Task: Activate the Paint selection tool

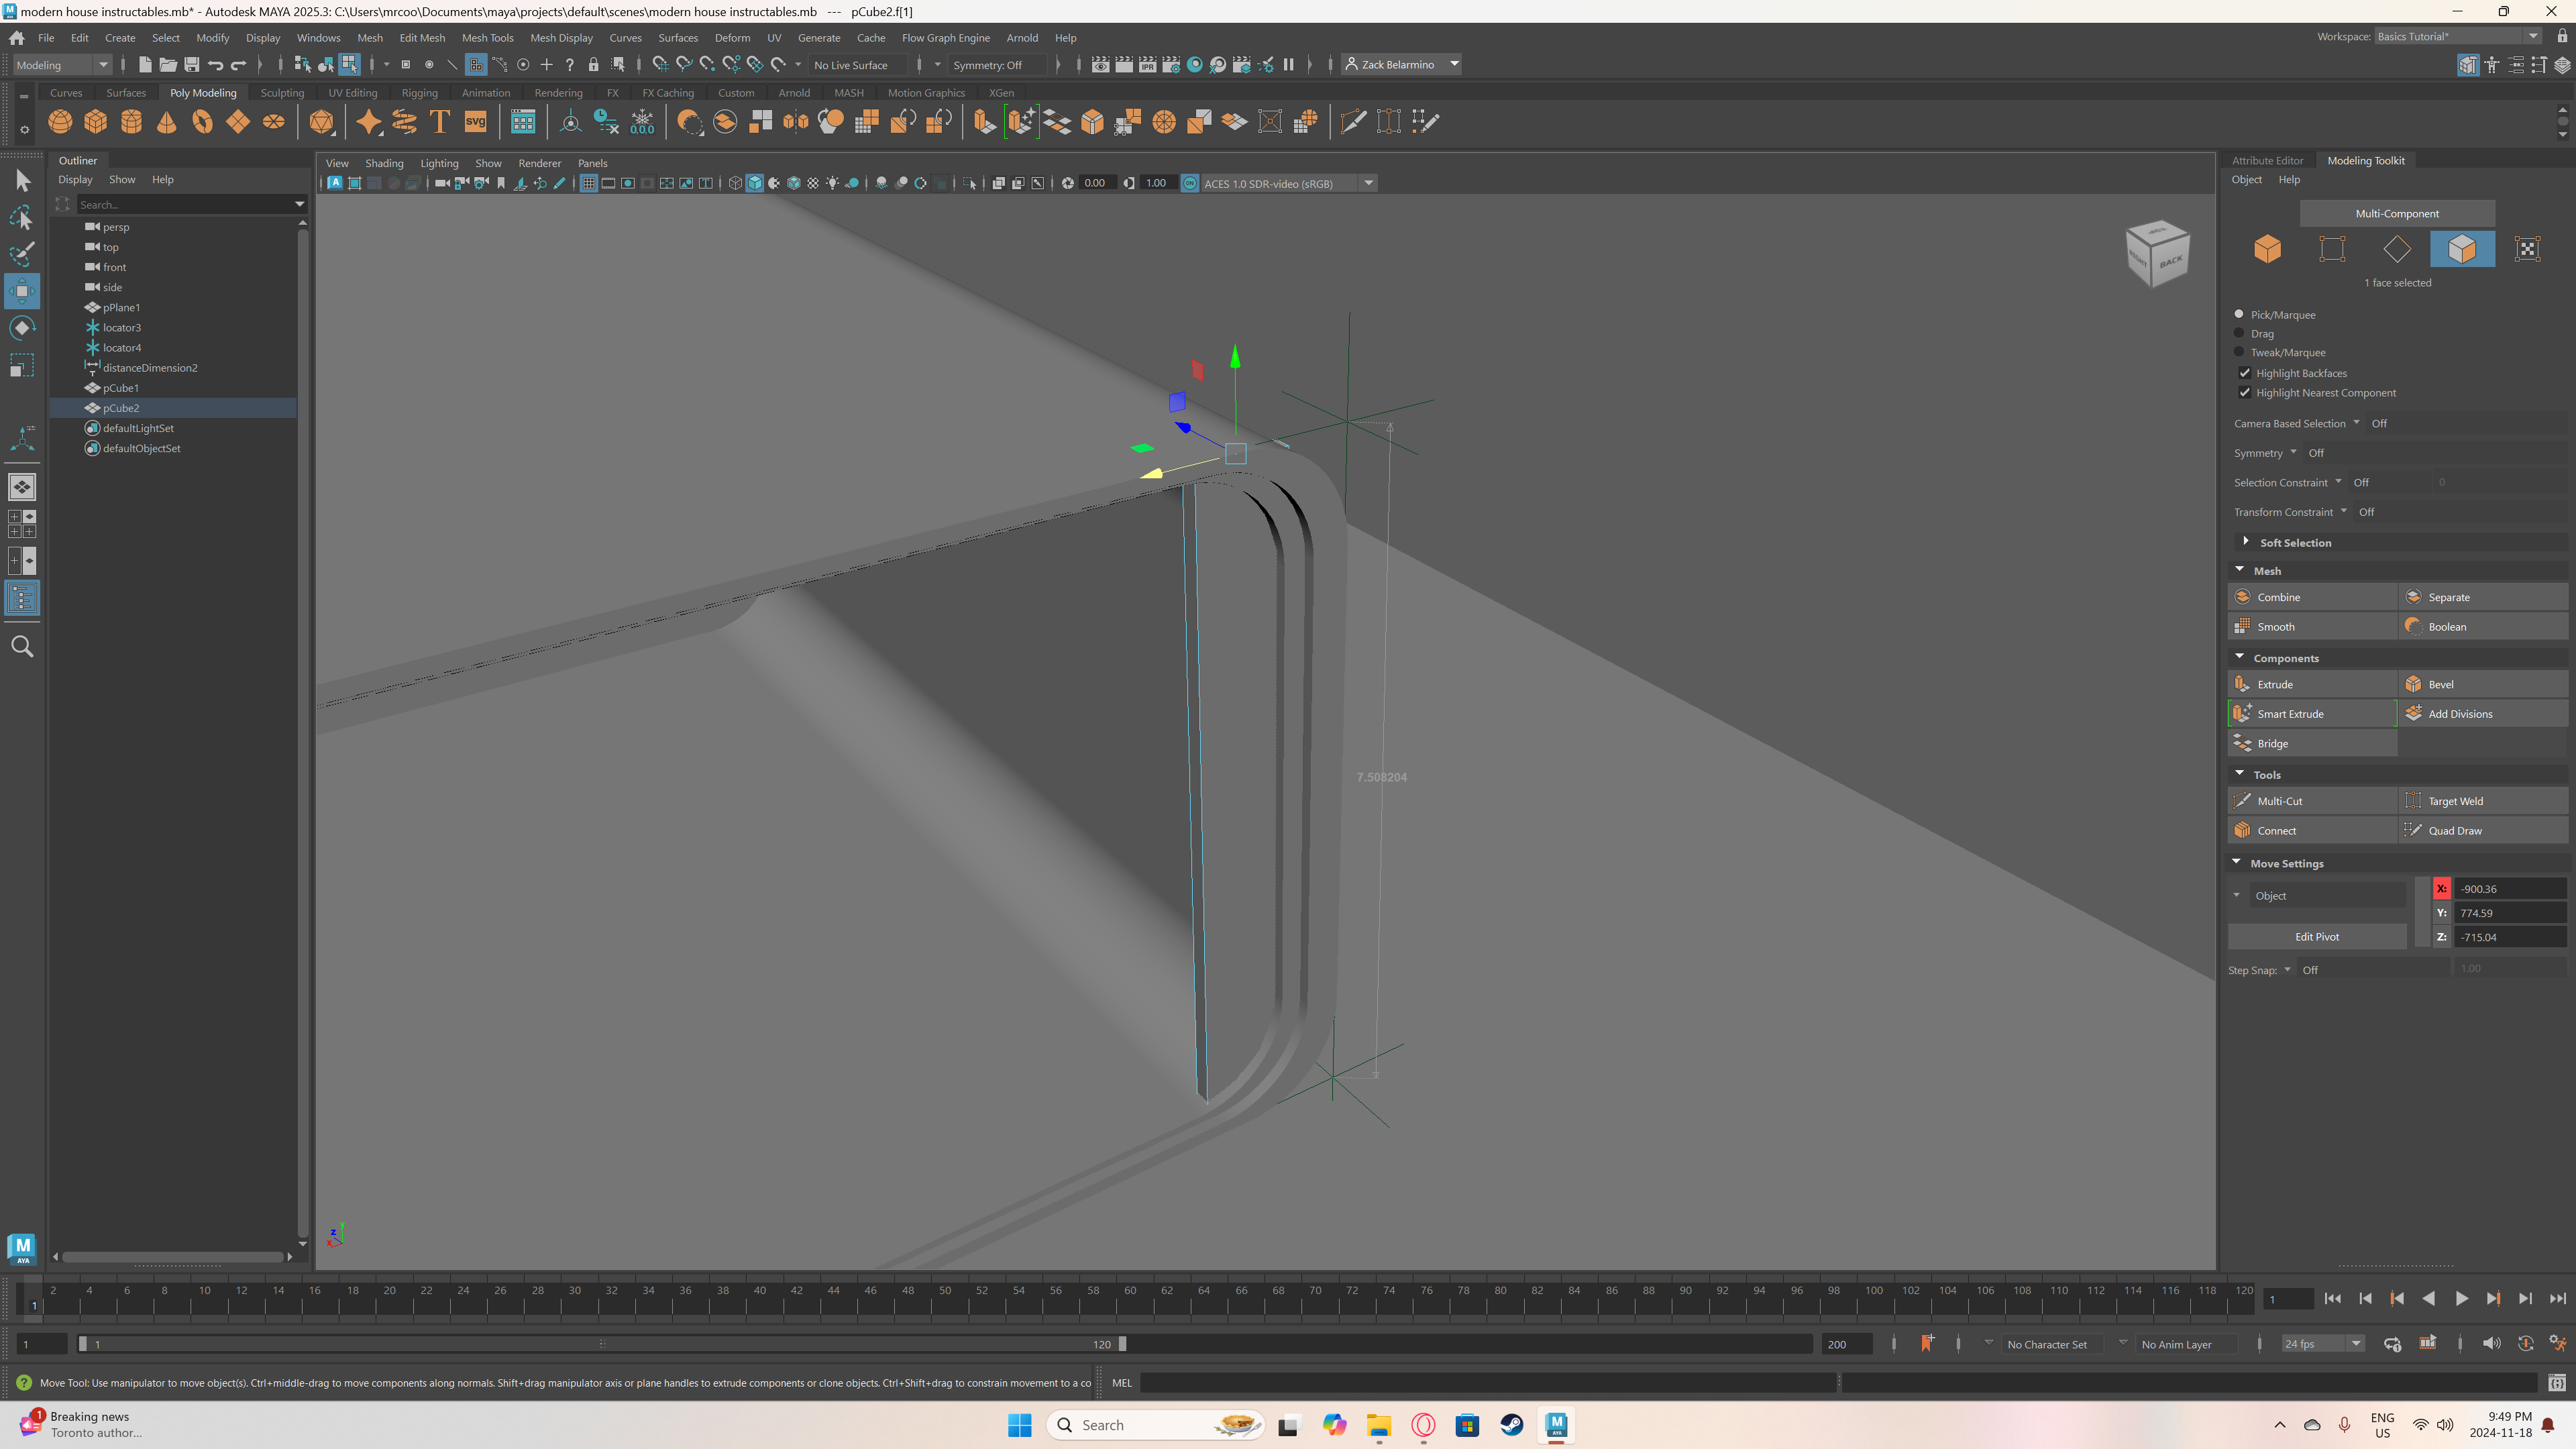Action: [22, 254]
